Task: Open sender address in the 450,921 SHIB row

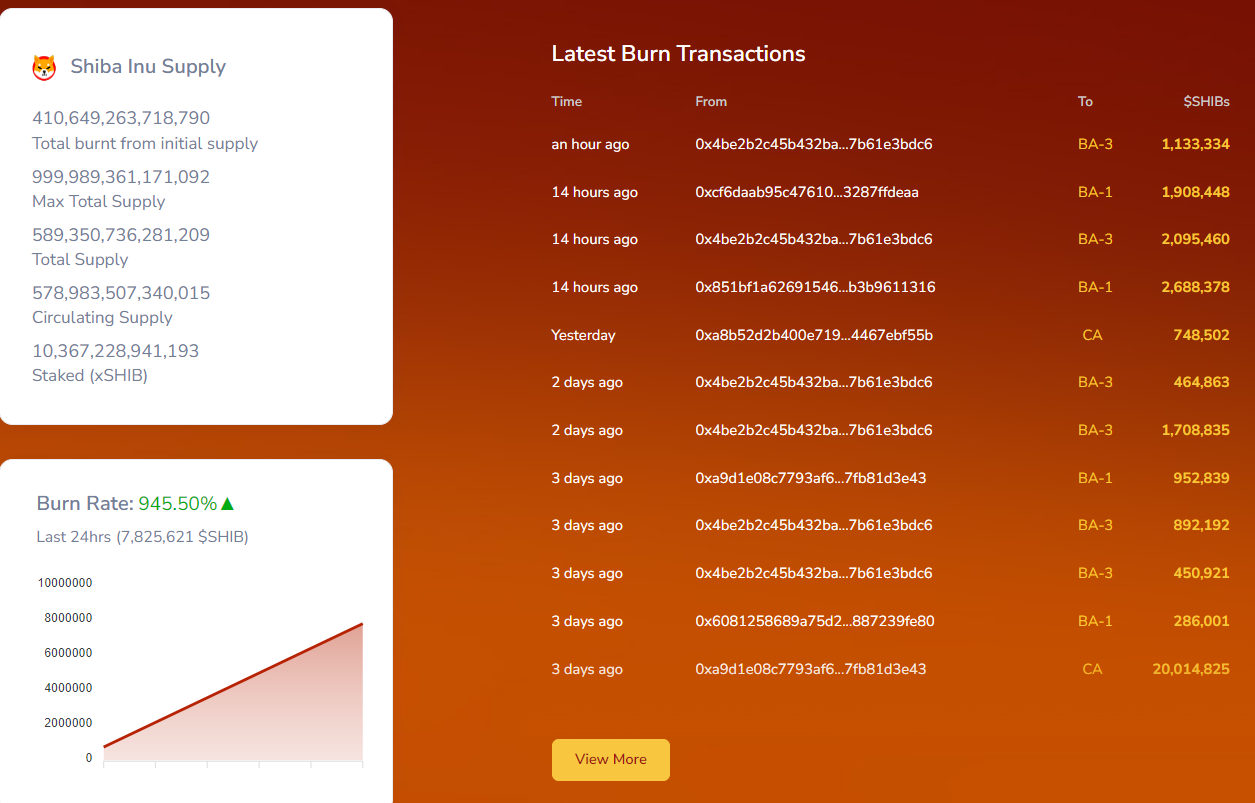Action: point(814,573)
